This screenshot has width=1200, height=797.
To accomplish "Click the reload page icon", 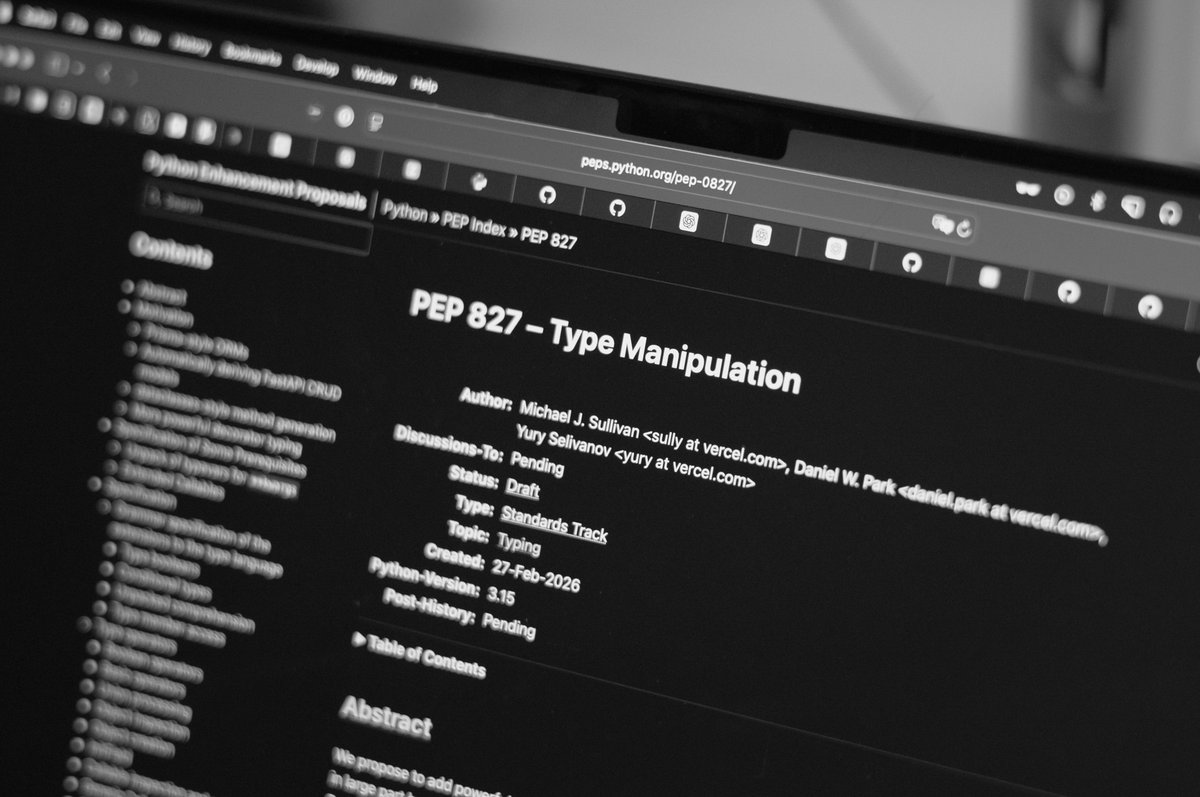I will [x=963, y=228].
